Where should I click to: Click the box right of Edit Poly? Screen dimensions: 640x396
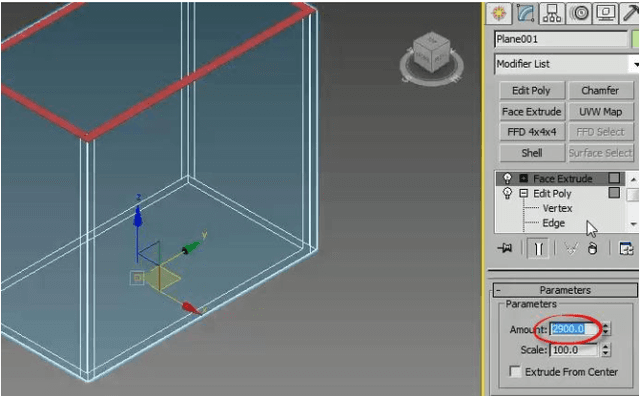[x=614, y=193]
